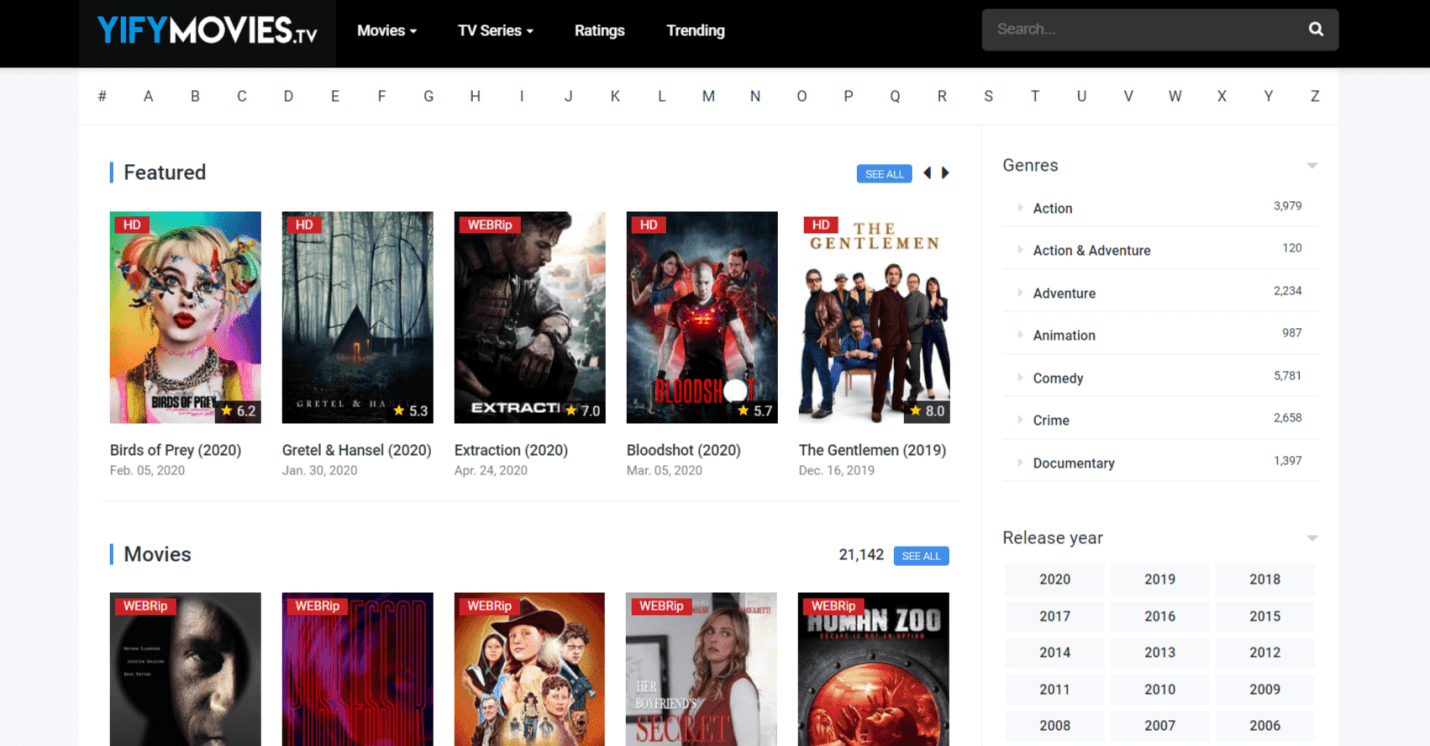Go to the Ratings page
This screenshot has width=1430, height=746.
pos(599,30)
